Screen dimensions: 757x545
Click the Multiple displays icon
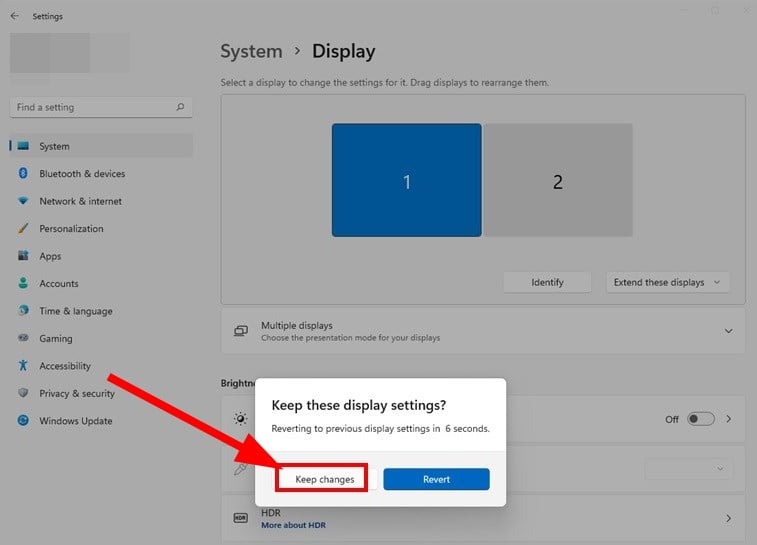(x=241, y=331)
